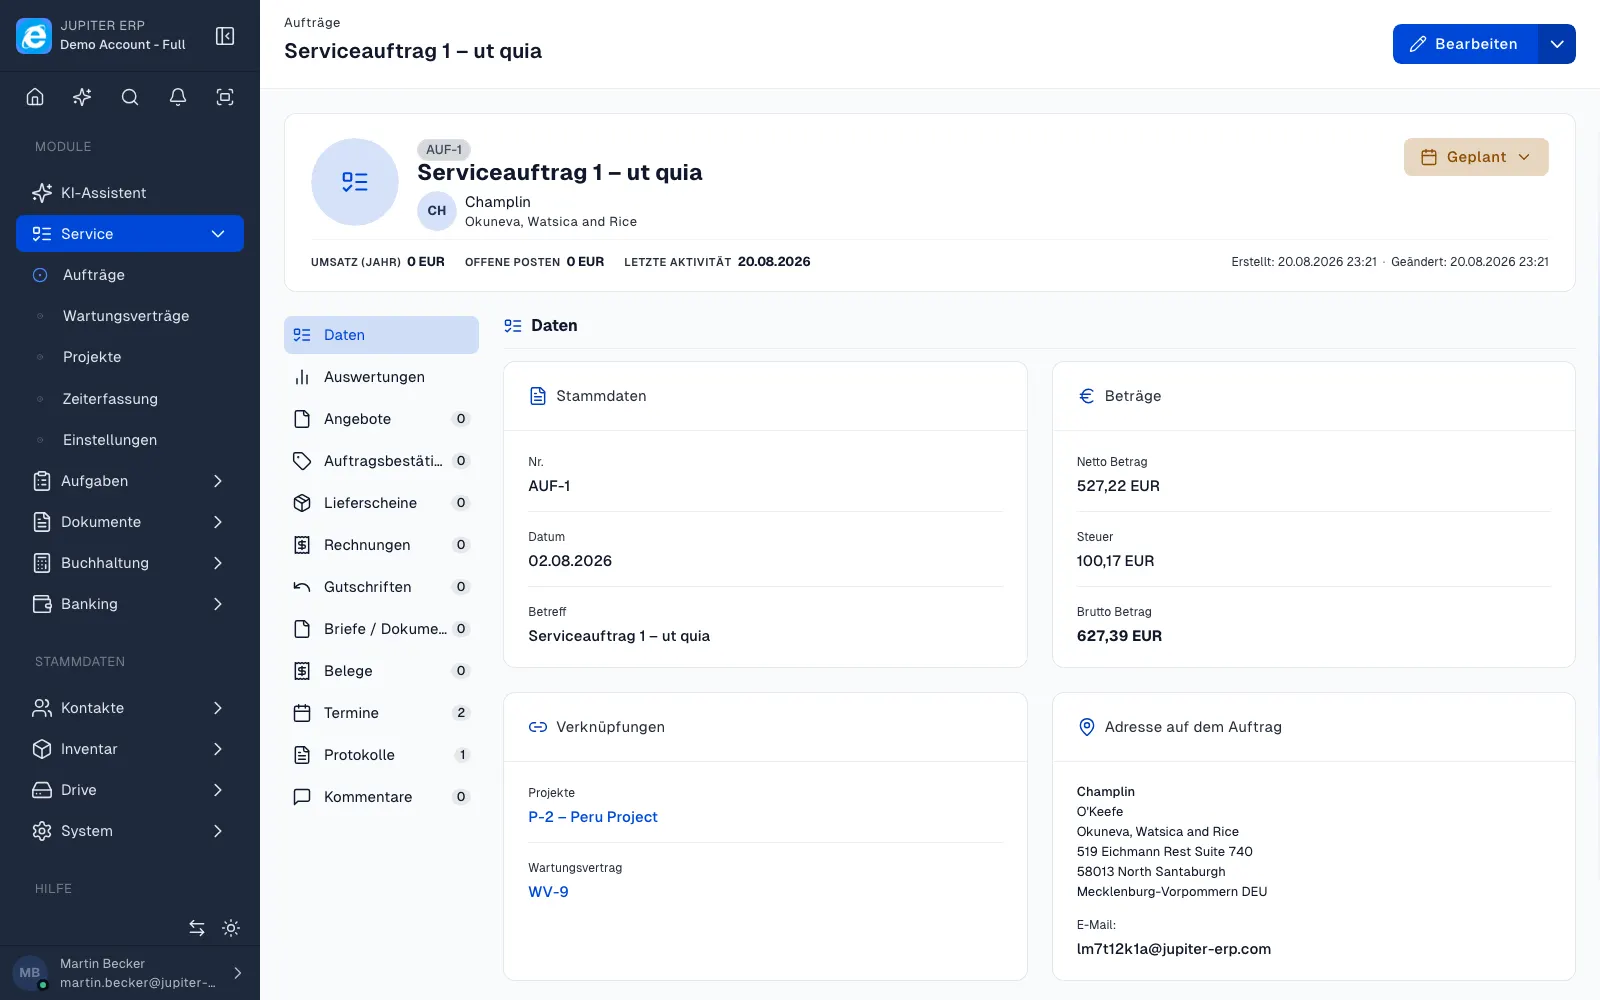The image size is (1600, 1000).
Task: Expand the Kontakte section
Action: point(130,708)
